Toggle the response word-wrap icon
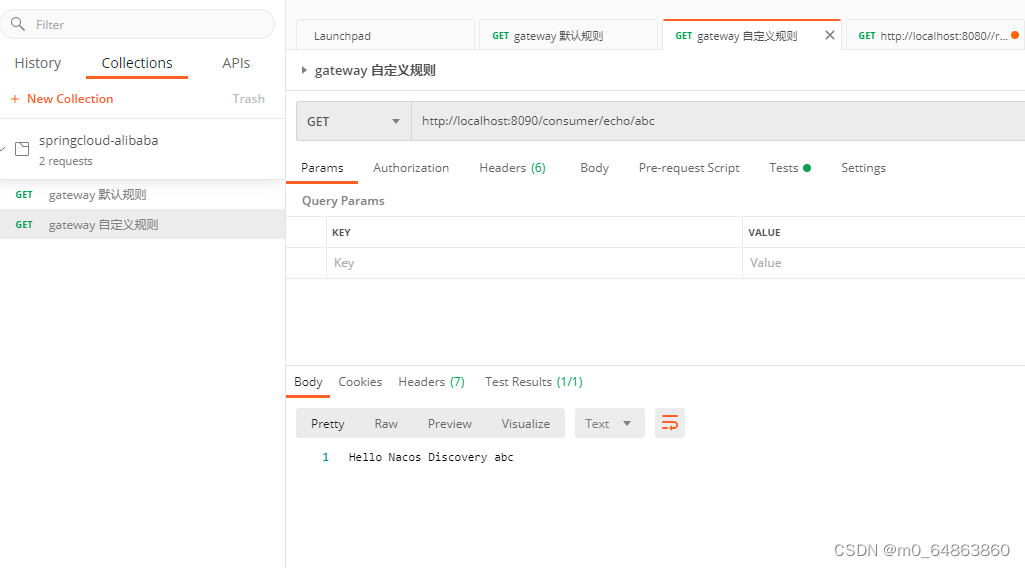Image resolution: width=1025 pixels, height=568 pixels. pos(669,423)
